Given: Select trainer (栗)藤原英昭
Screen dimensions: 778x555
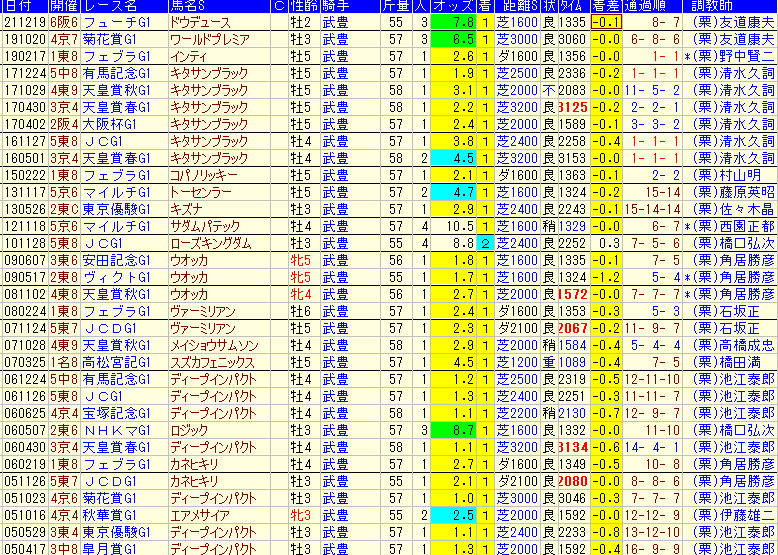Looking at the screenshot, I should (733, 192).
